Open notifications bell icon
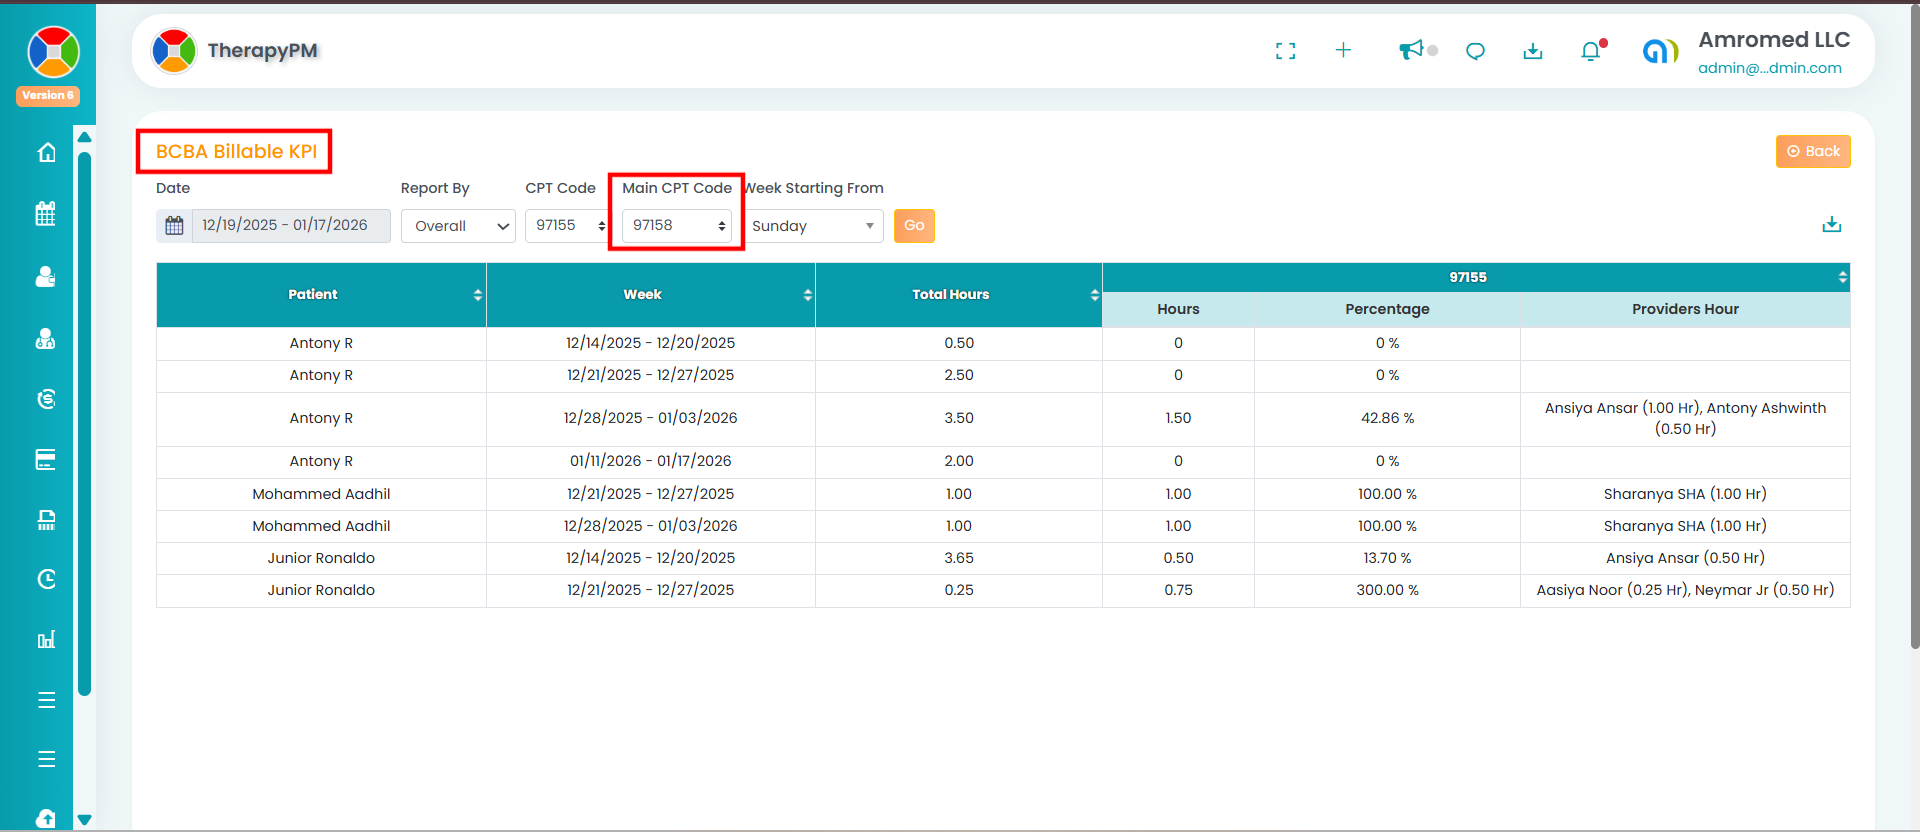 (1590, 51)
